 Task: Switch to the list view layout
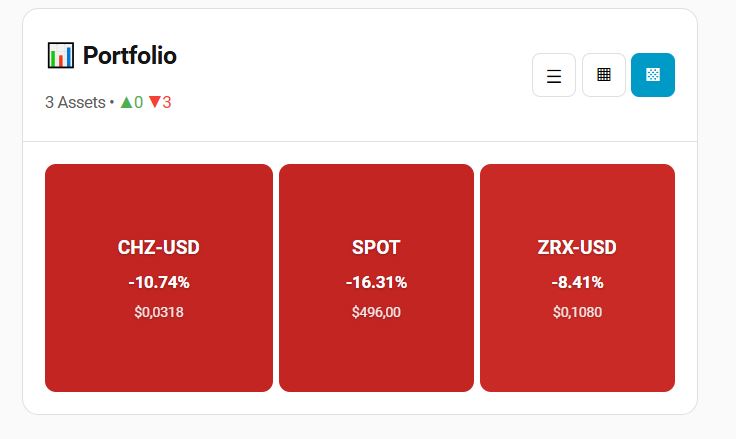(554, 75)
